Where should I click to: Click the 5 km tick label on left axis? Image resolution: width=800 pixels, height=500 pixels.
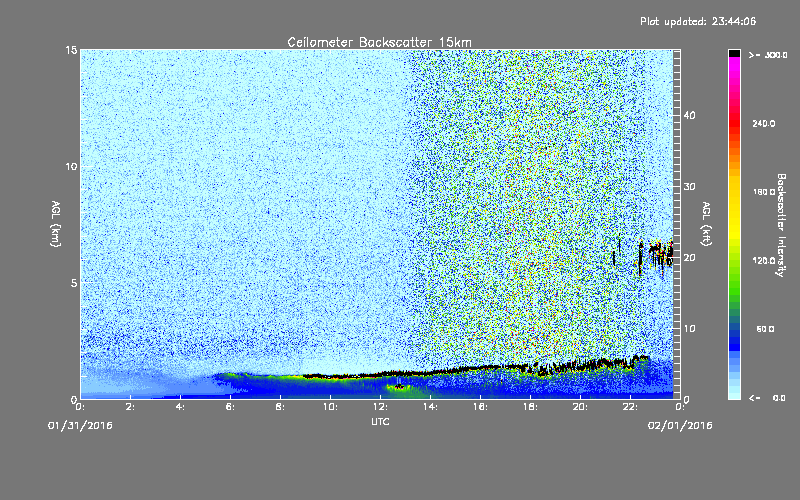point(73,283)
